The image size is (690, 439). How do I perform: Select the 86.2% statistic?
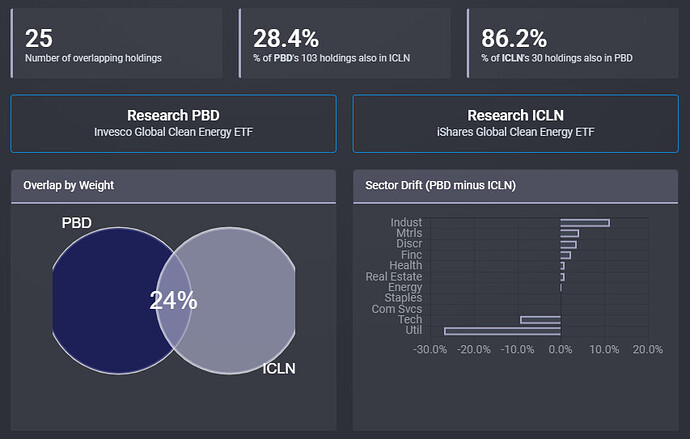click(x=514, y=38)
